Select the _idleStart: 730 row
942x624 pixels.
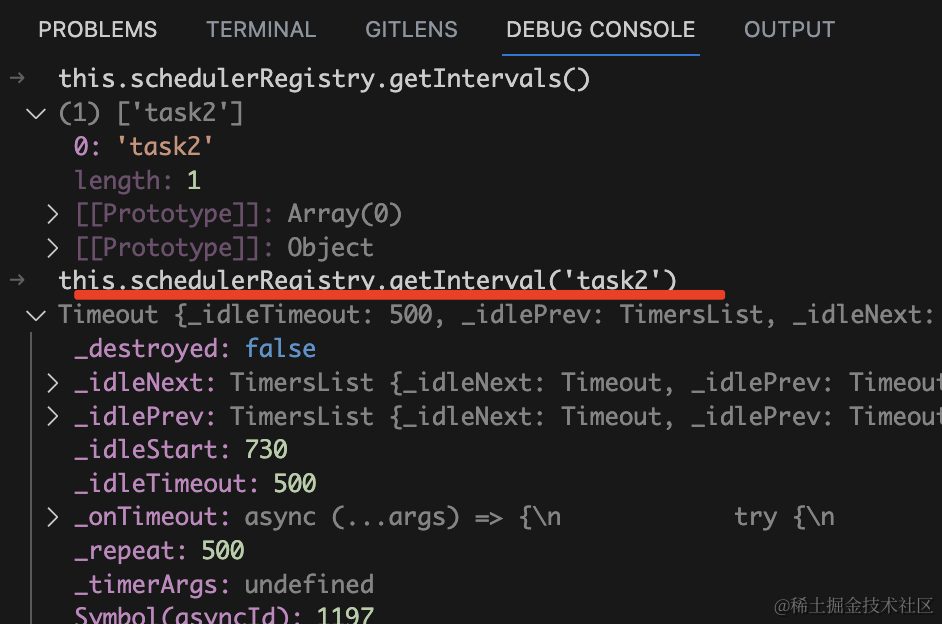(180, 450)
